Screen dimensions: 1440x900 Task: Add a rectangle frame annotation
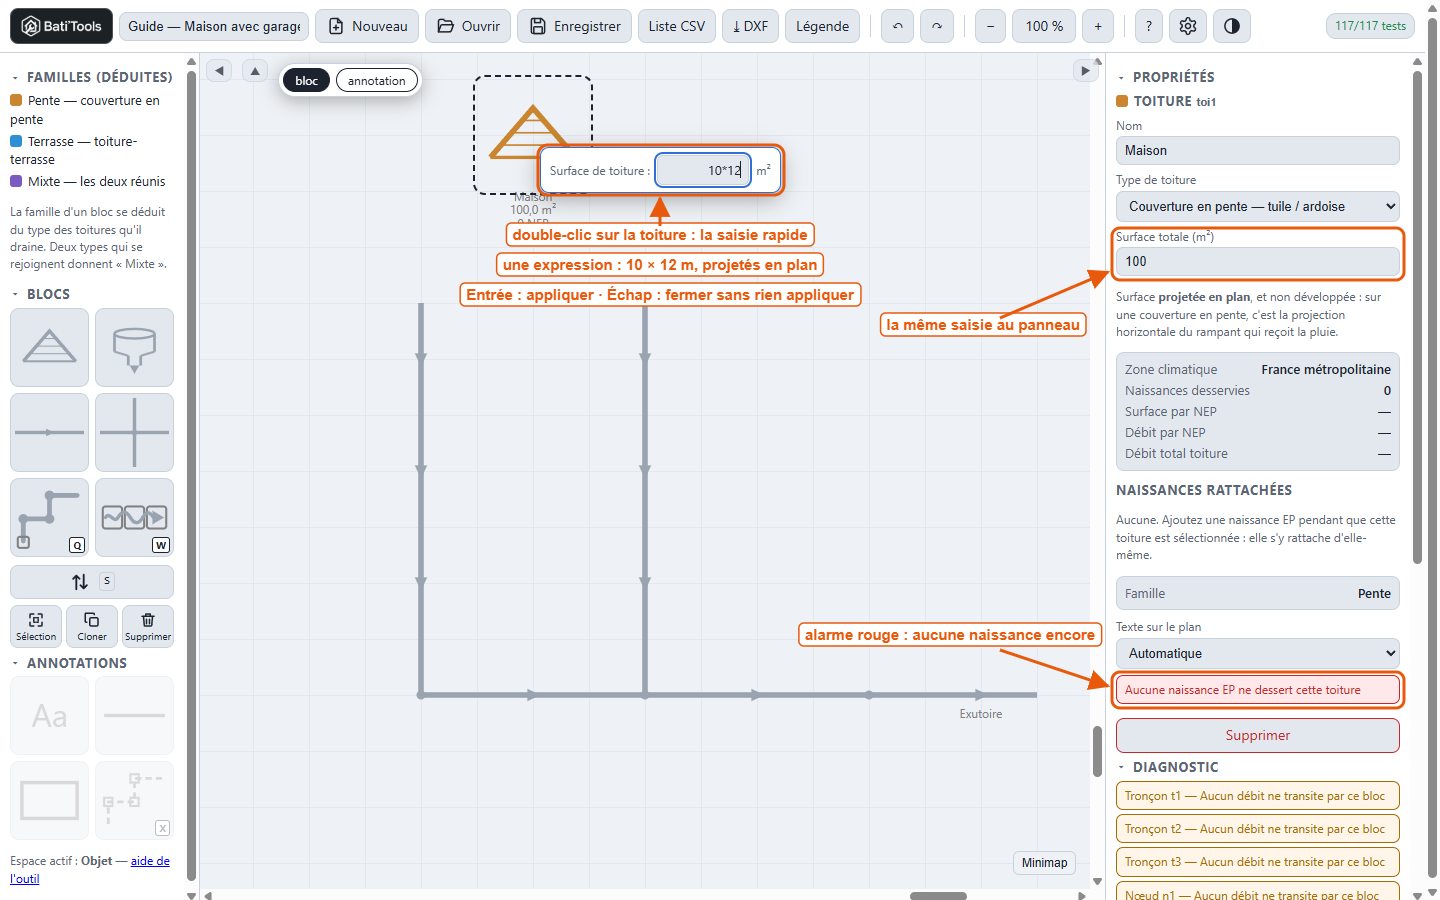tap(50, 801)
